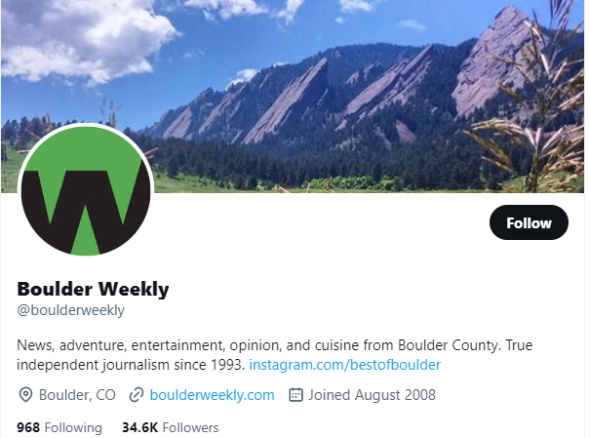Click the text independent journalism since 1993

131,365
